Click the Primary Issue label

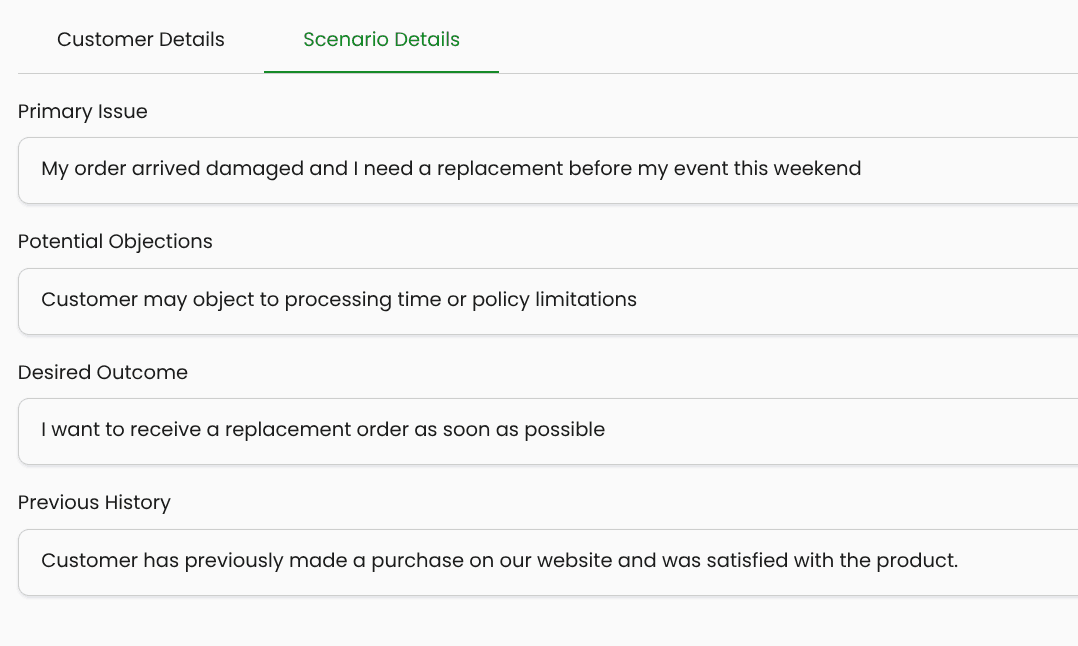click(82, 112)
